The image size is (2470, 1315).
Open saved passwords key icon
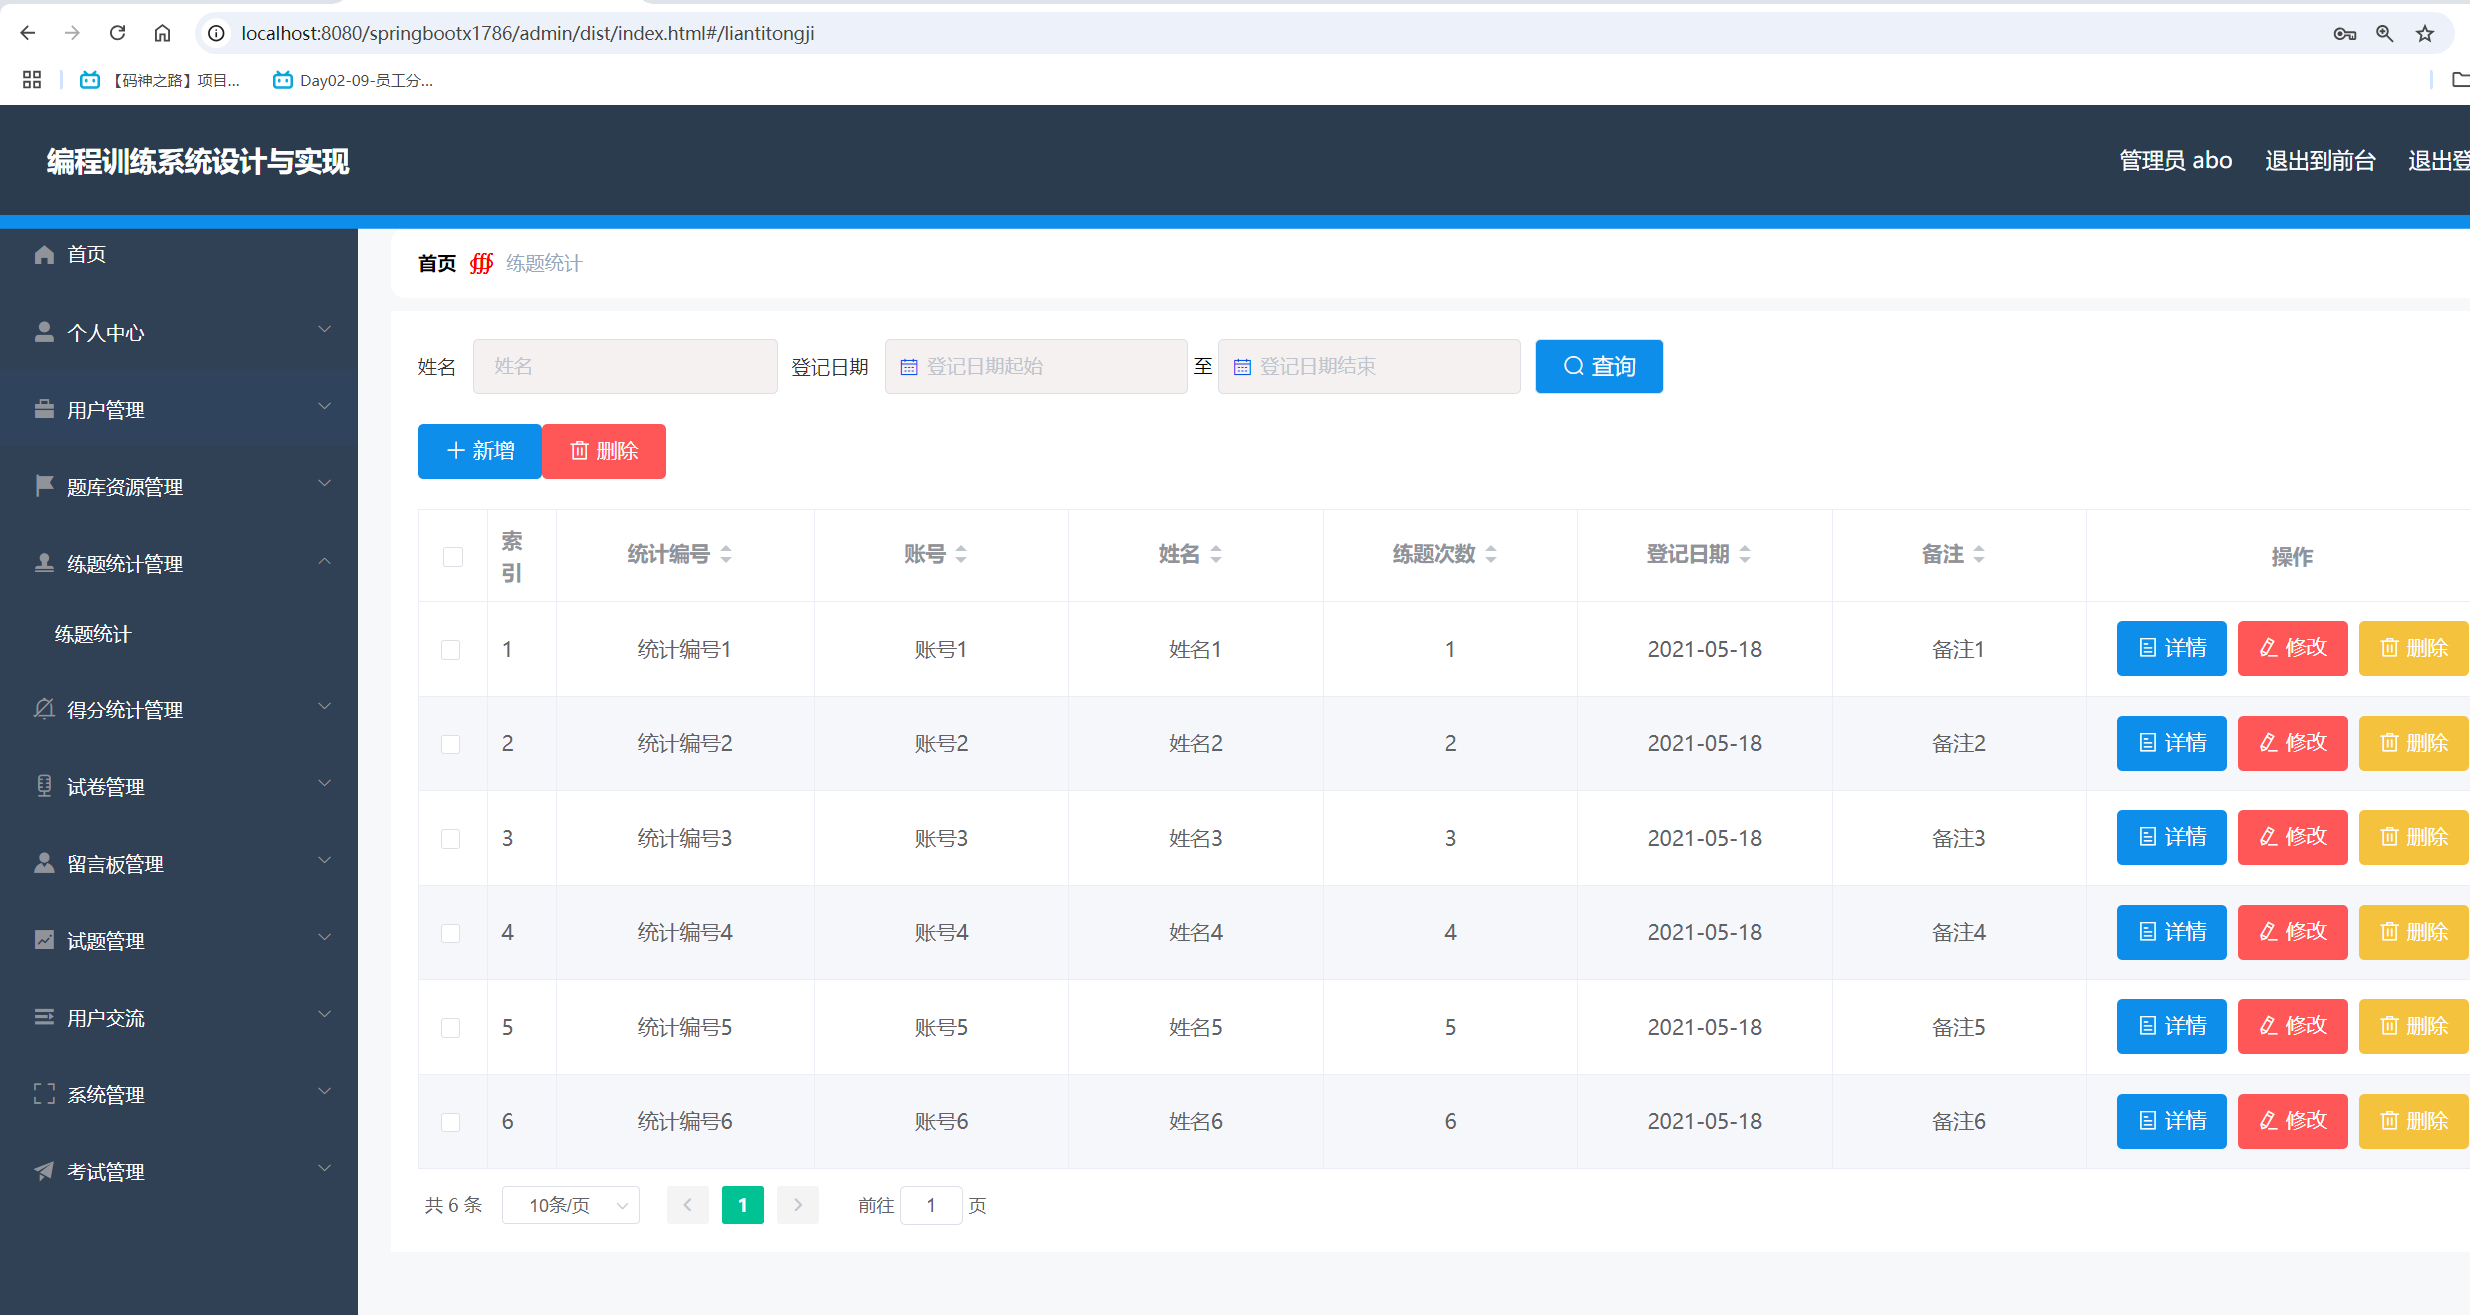2345,33
